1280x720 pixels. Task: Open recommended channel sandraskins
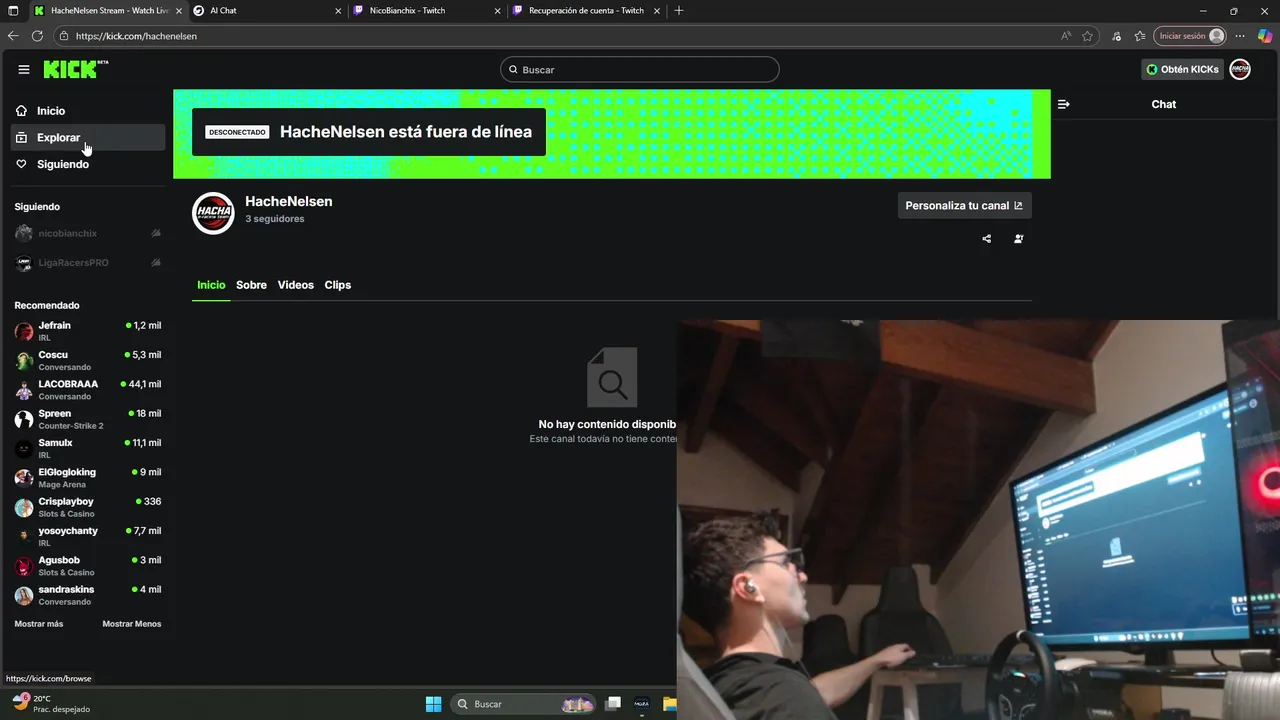(88, 595)
